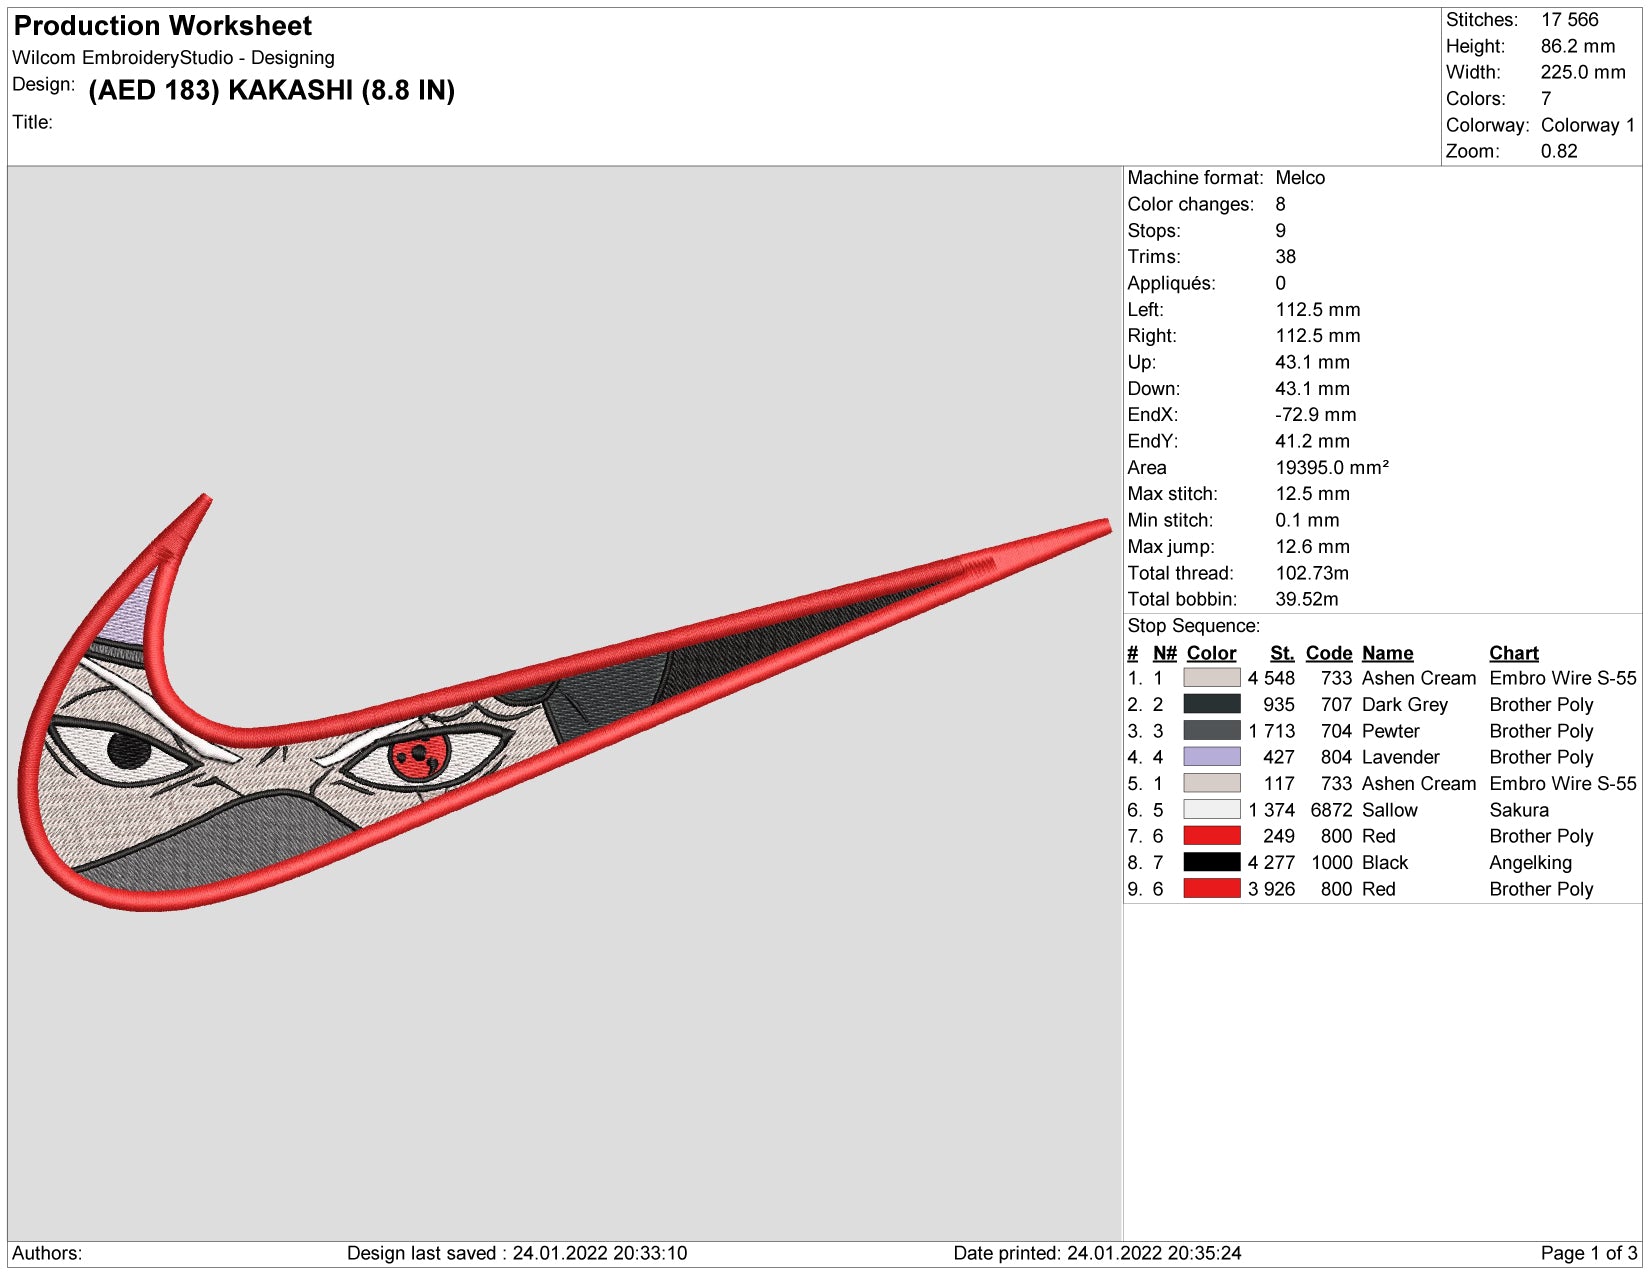The image size is (1650, 1275).
Task: Click the Name column header
Action: [x=1387, y=653]
